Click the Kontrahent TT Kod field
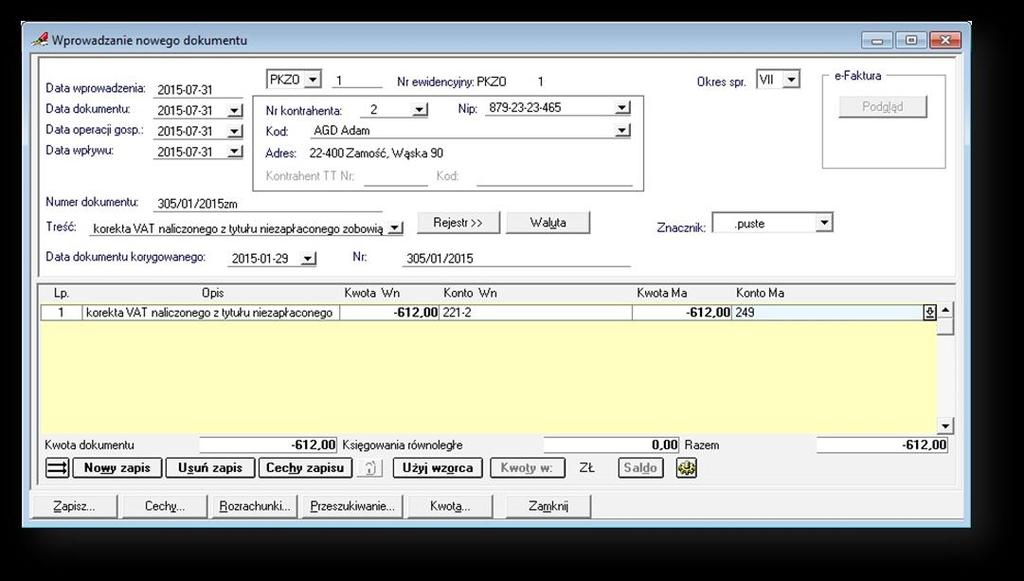This screenshot has width=1024, height=581. pos(554,176)
